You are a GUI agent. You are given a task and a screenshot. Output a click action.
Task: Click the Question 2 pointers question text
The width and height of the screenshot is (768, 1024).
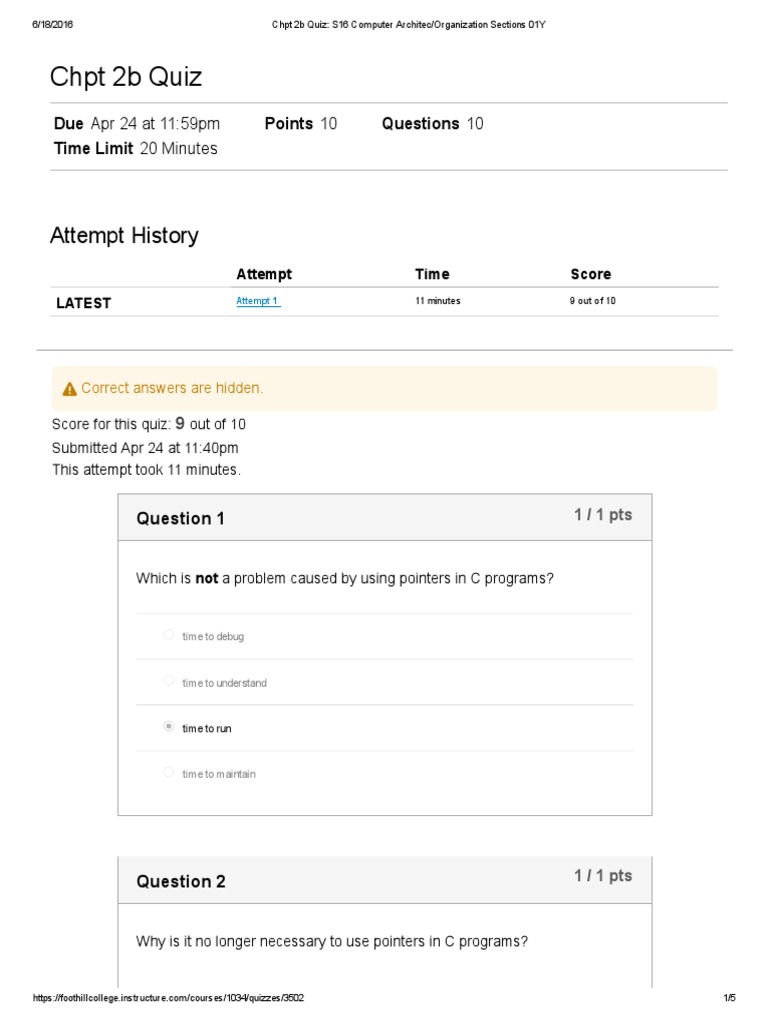[x=332, y=941]
